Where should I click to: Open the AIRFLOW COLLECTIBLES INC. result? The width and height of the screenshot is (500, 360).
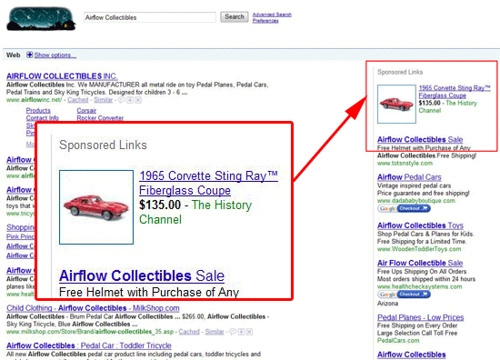tap(62, 76)
